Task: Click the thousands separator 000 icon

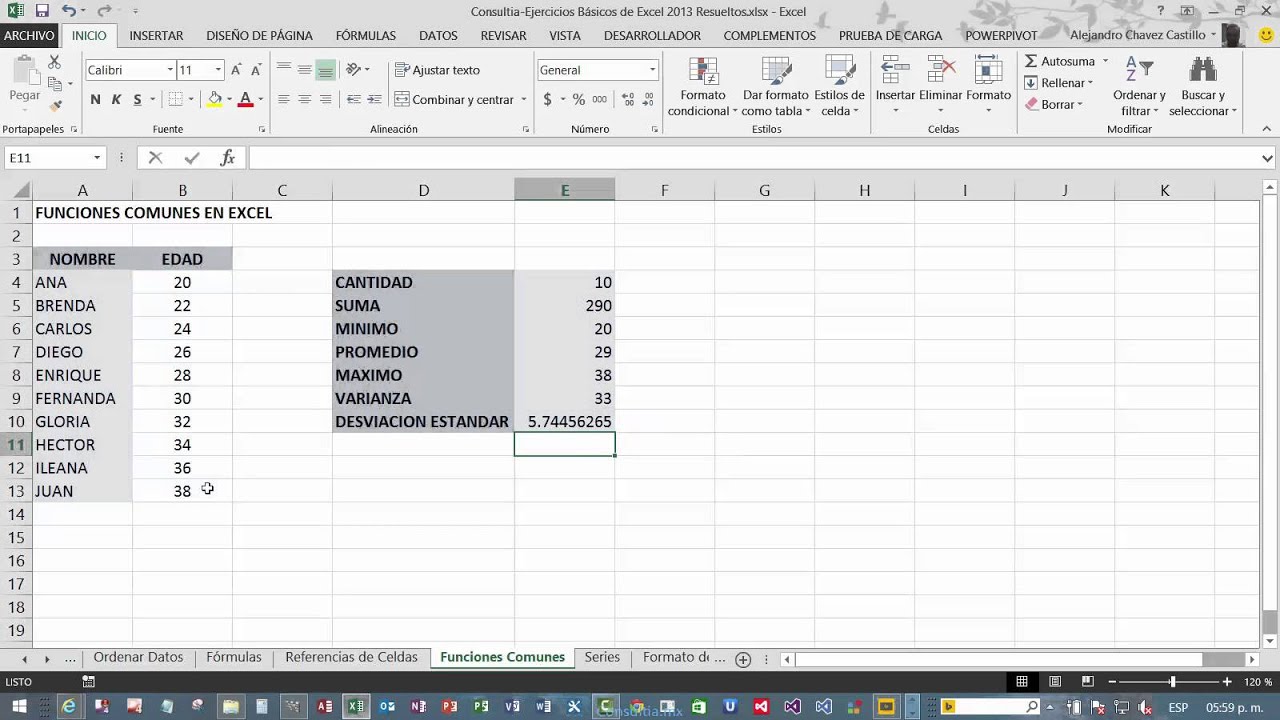Action: click(599, 99)
